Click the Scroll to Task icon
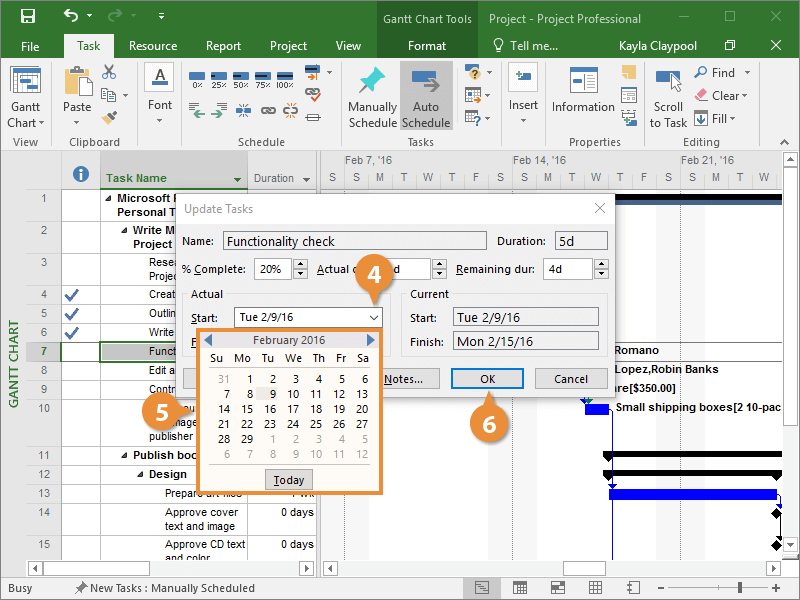Viewport: 800px width, 600px height. 668,82
